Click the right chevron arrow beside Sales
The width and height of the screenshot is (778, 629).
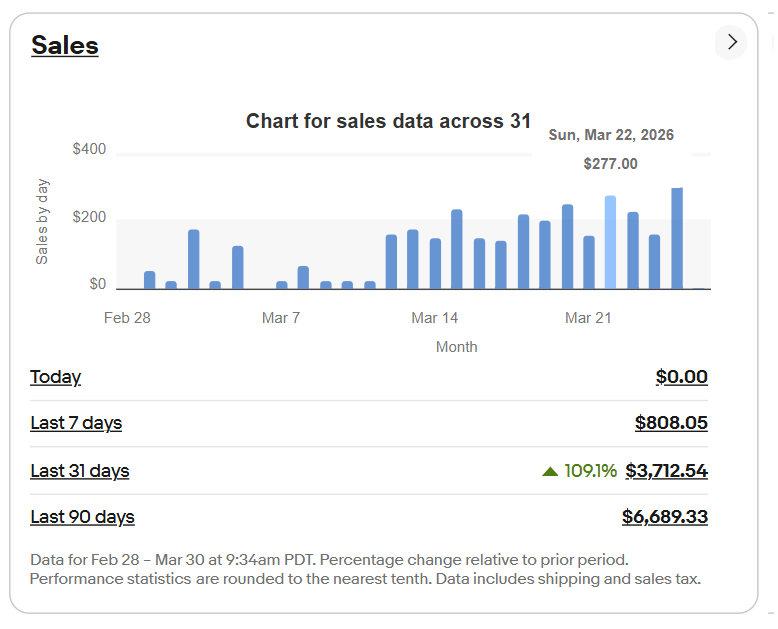pyautogui.click(x=731, y=42)
